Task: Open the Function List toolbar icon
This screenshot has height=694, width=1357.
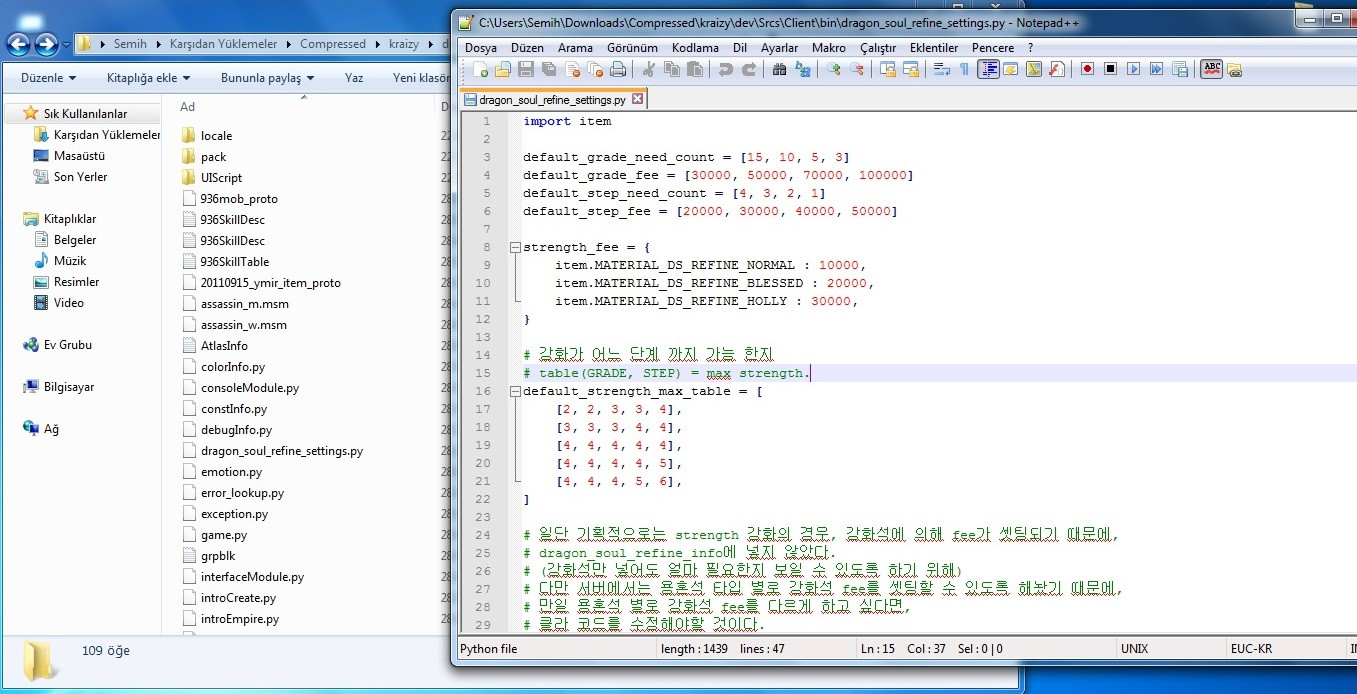Action: [x=1057, y=69]
